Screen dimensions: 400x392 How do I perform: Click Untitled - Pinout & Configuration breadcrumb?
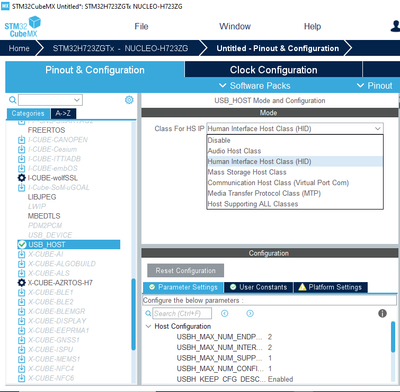(278, 48)
